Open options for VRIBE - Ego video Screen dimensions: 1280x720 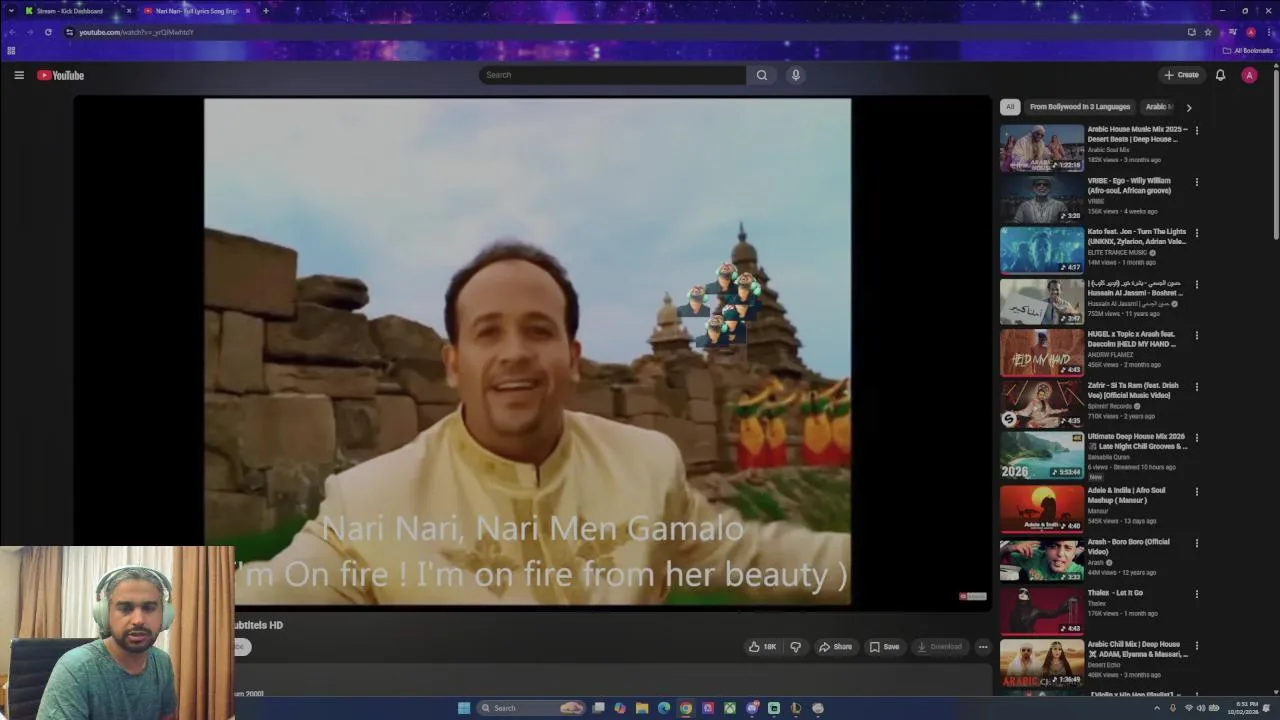click(1196, 182)
